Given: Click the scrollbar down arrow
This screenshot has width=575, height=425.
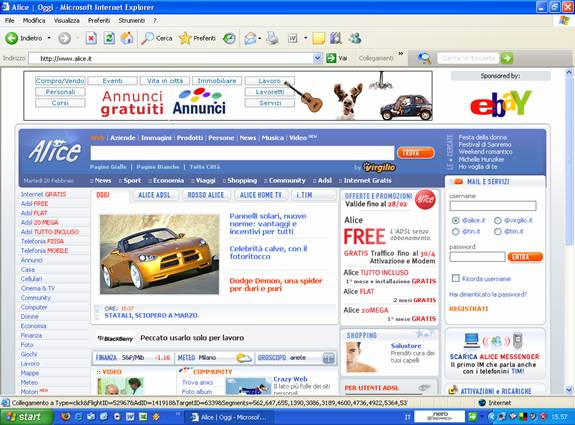Looking at the screenshot, I should (569, 389).
